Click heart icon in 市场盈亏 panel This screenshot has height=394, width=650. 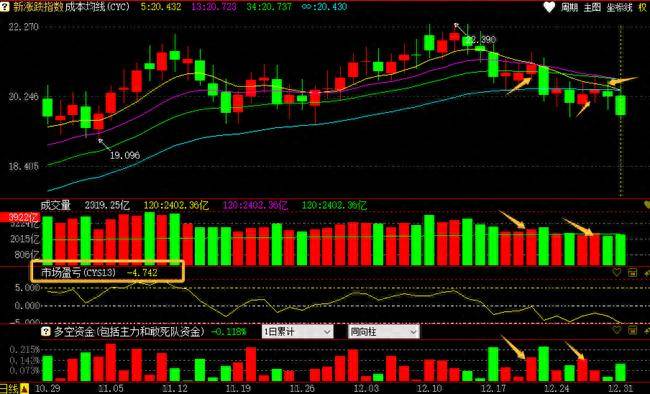pyautogui.click(x=616, y=272)
